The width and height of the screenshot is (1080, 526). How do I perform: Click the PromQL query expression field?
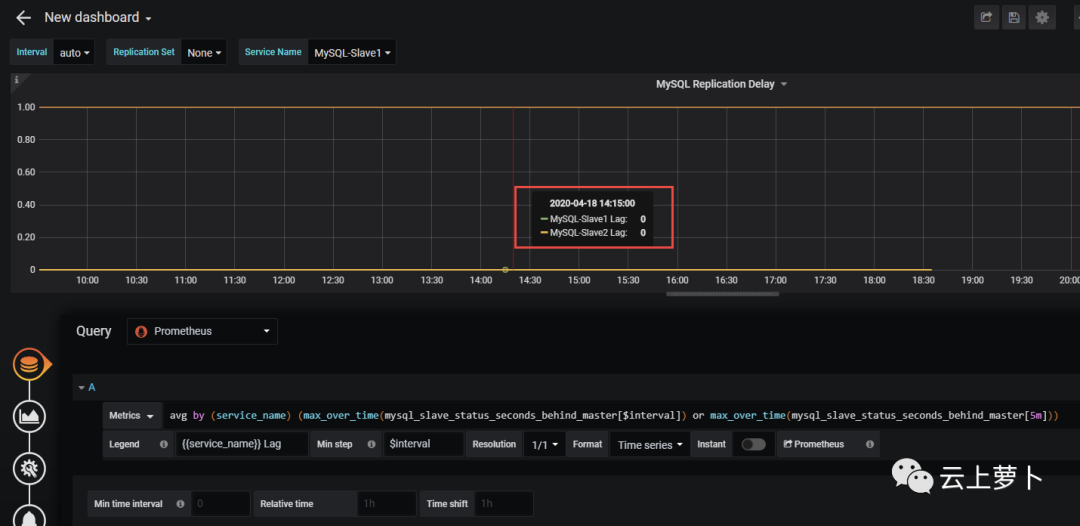[613, 416]
